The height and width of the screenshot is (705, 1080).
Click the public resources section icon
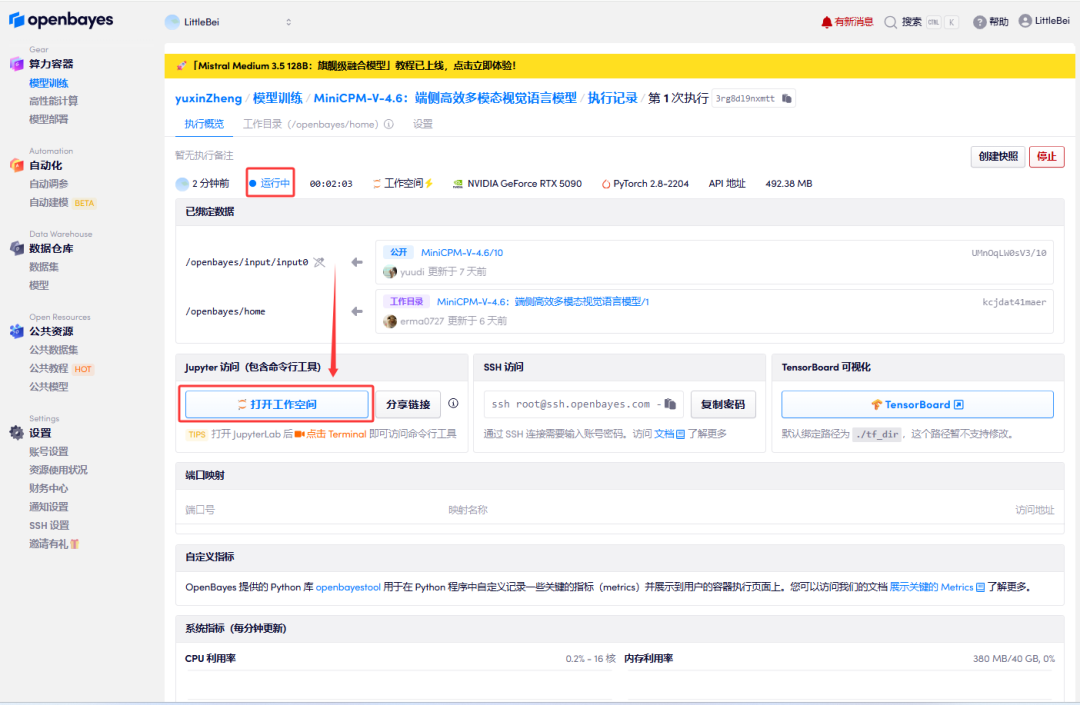[x=17, y=331]
